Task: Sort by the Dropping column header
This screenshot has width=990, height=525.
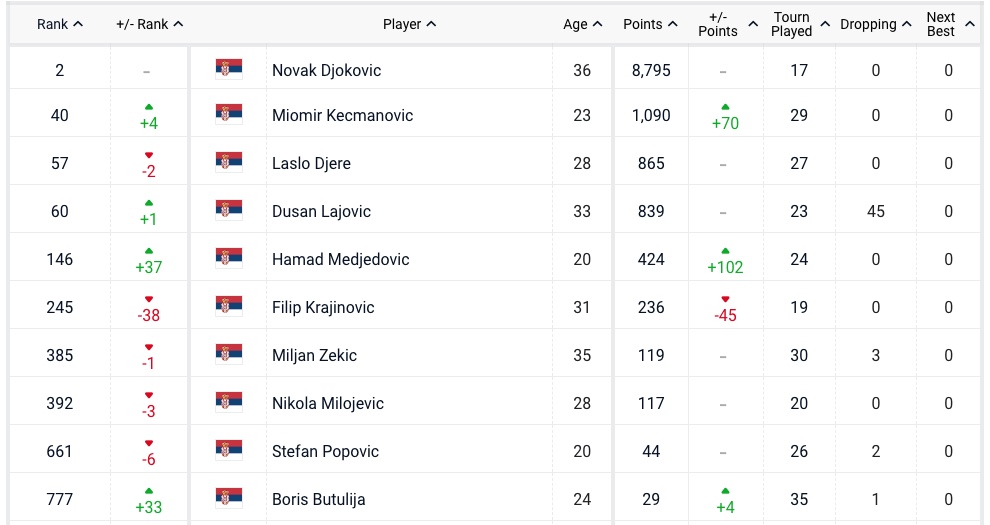Action: point(875,24)
